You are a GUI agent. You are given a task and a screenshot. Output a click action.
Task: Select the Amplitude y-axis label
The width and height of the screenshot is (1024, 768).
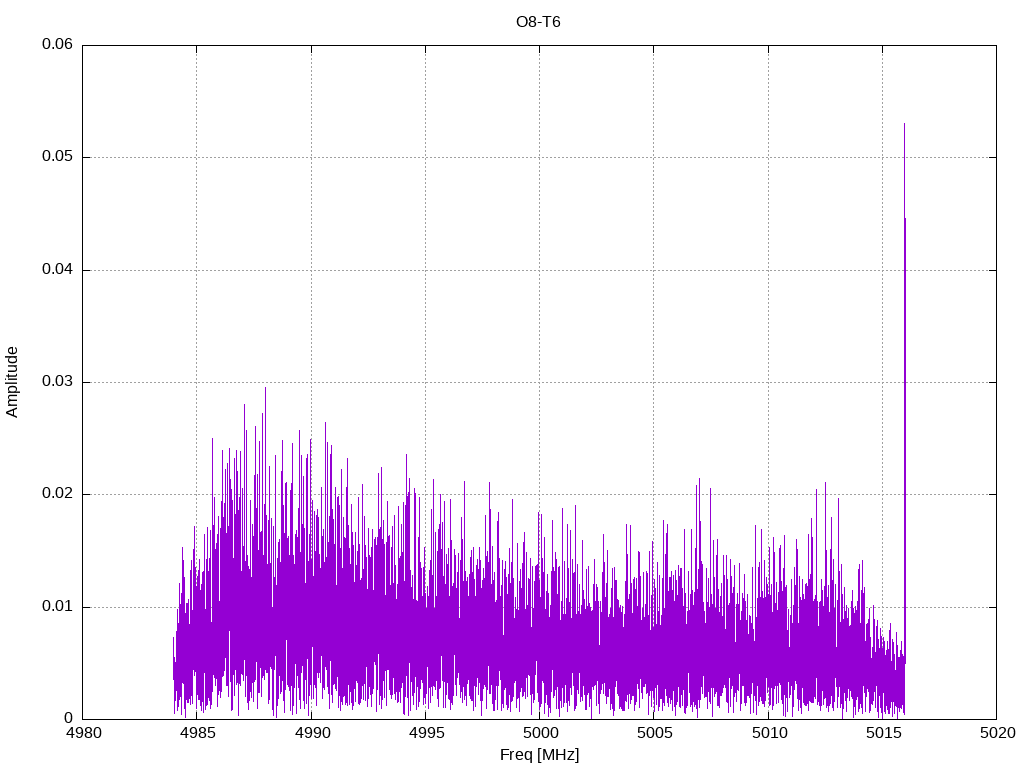12,382
